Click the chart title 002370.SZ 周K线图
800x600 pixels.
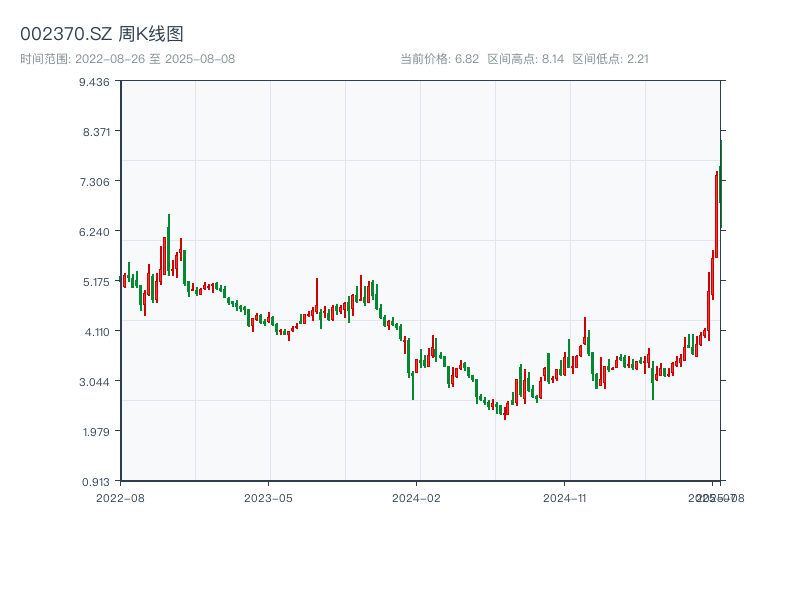point(102,35)
